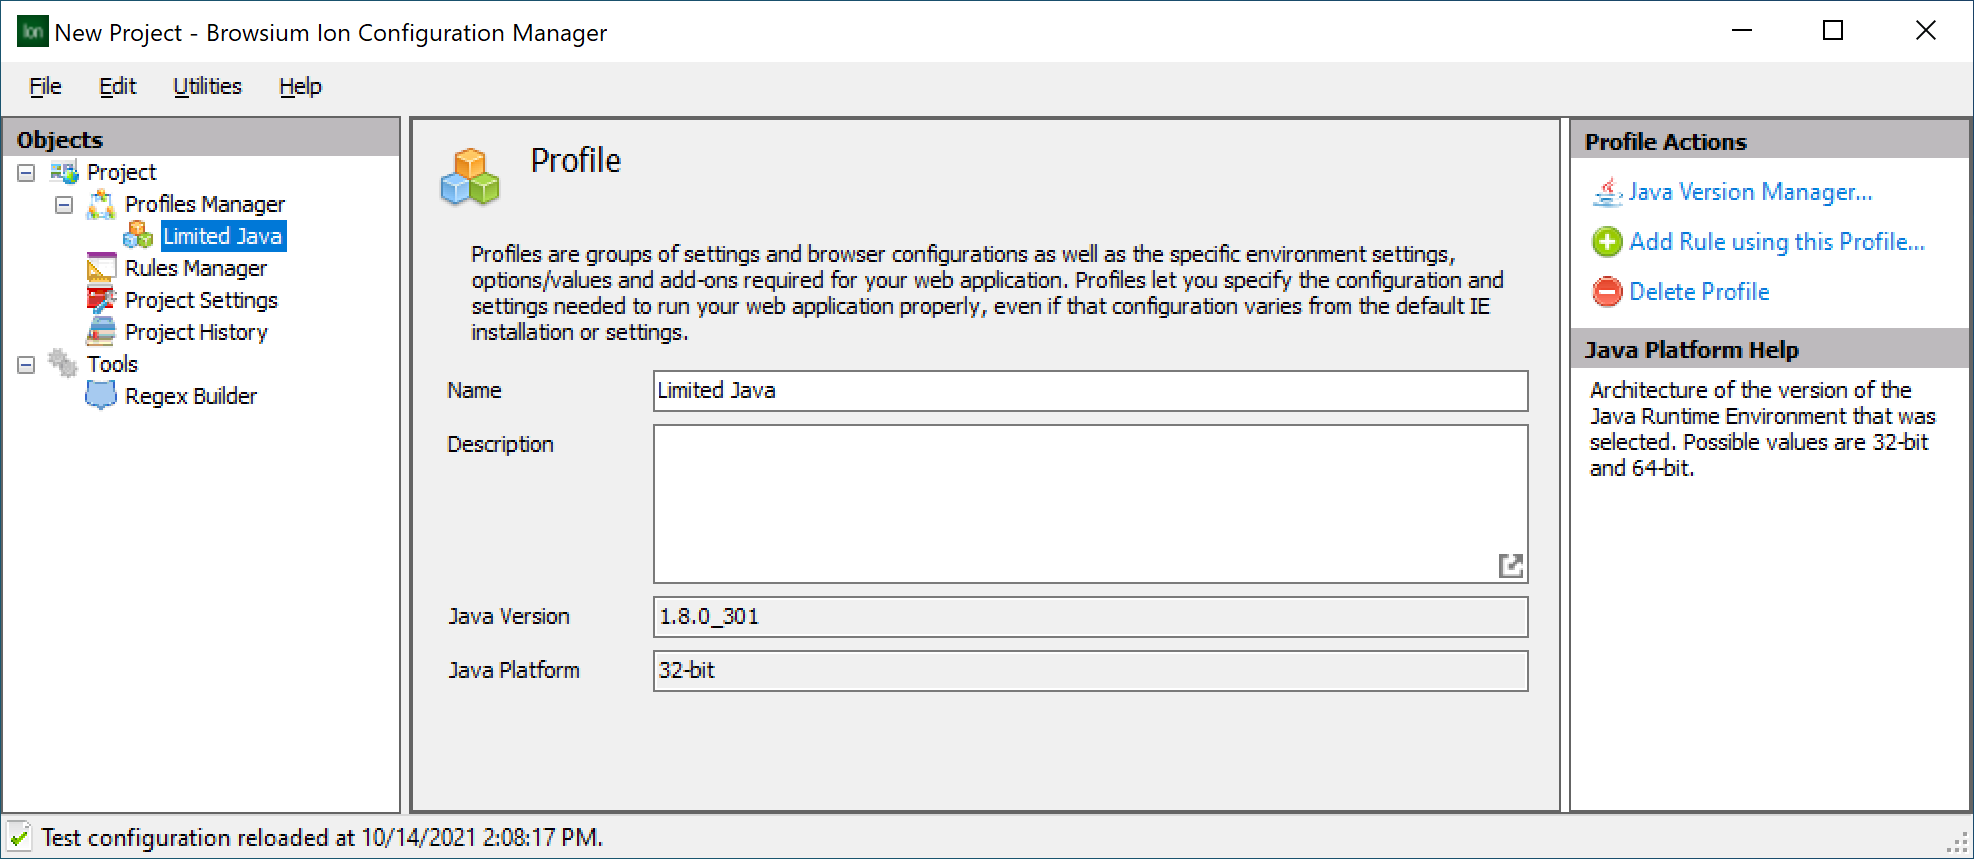Open Java Version Manager link
The height and width of the screenshot is (859, 1974).
point(1750,192)
